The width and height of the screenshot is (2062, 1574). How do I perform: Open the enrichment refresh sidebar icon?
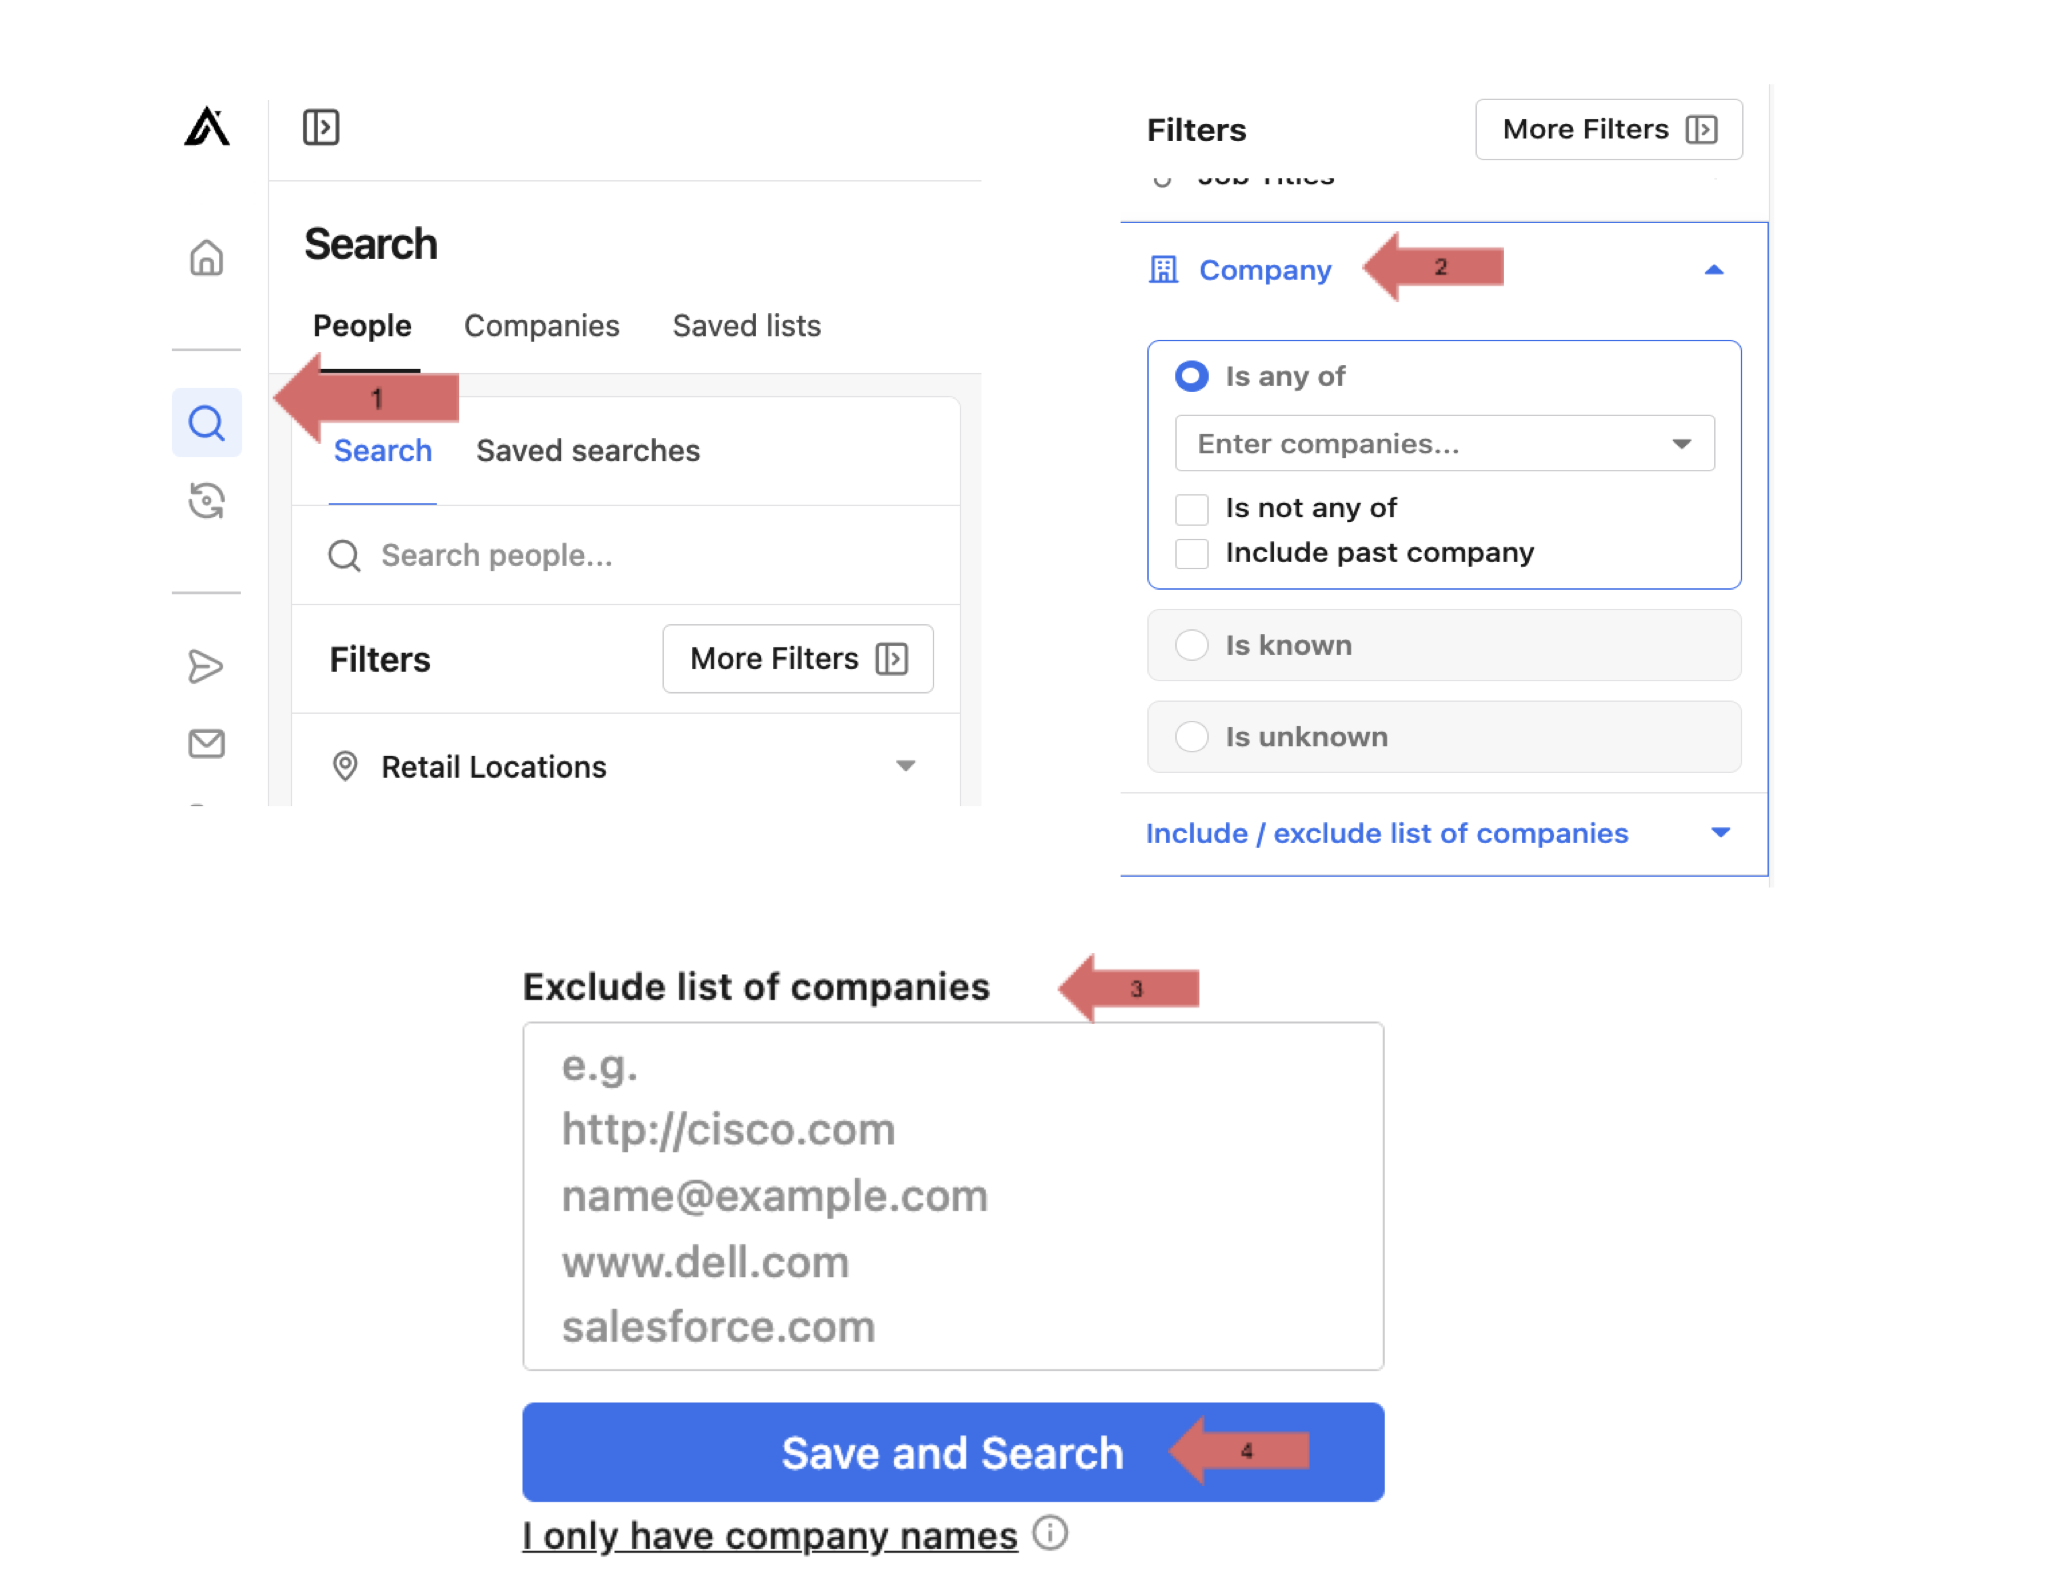click(207, 500)
